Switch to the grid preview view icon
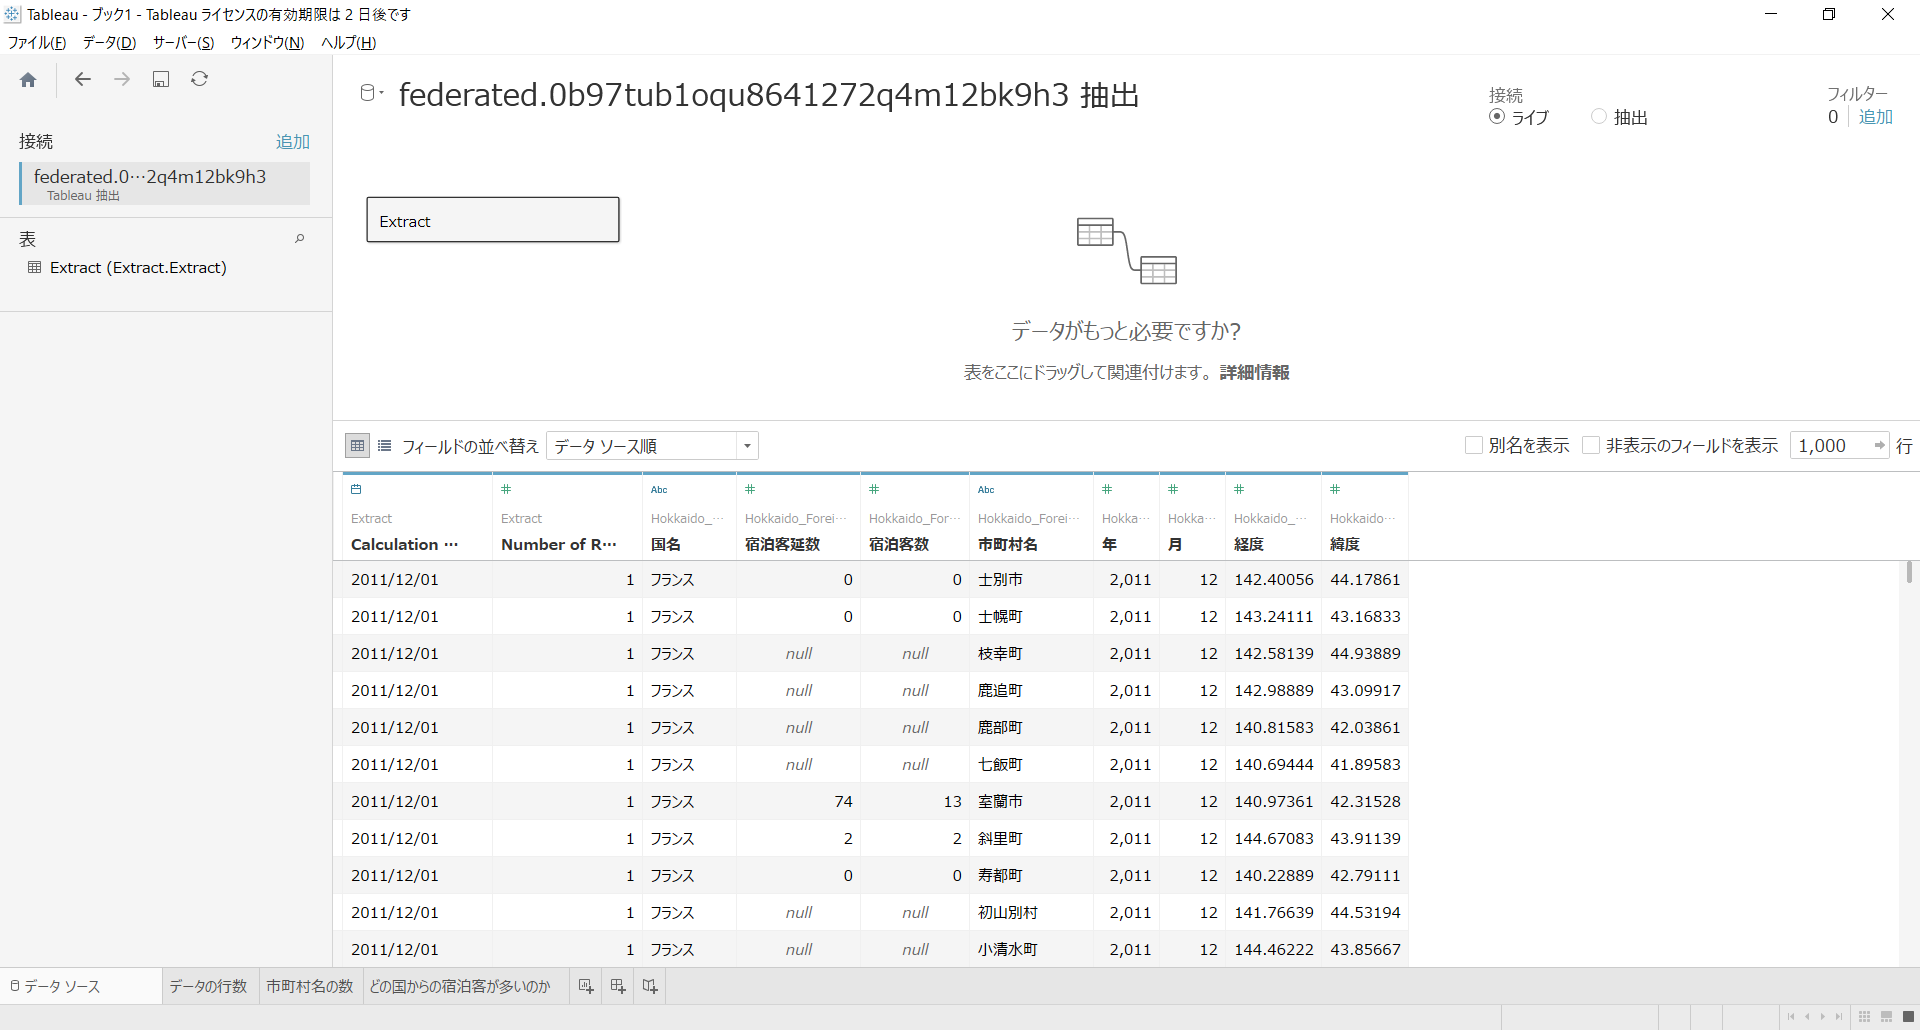This screenshot has height=1030, width=1920. (357, 446)
